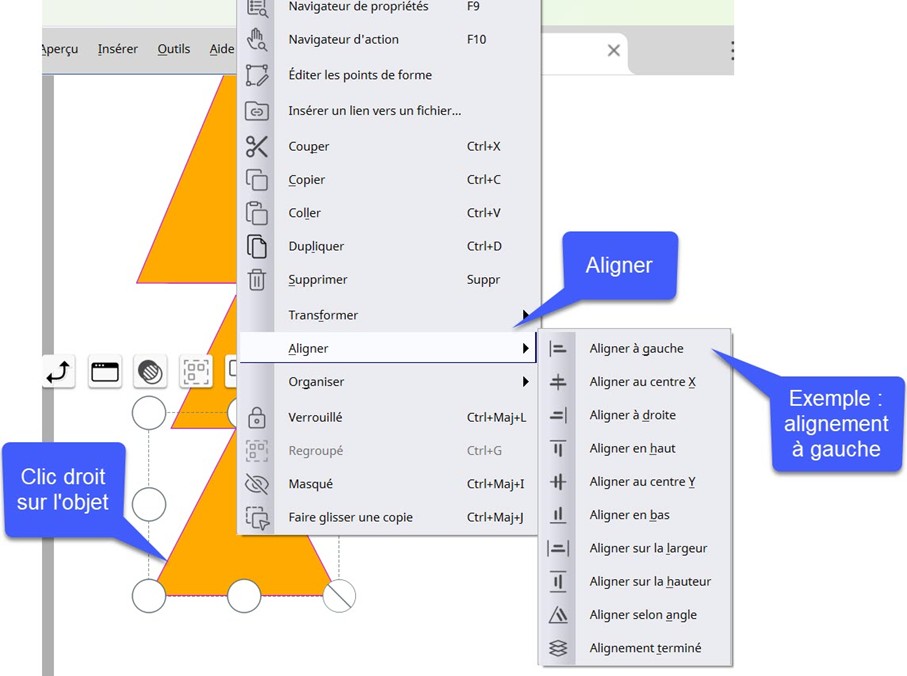Click the hatched circle floating toolbar icon
The width and height of the screenshot is (907, 676).
150,372
